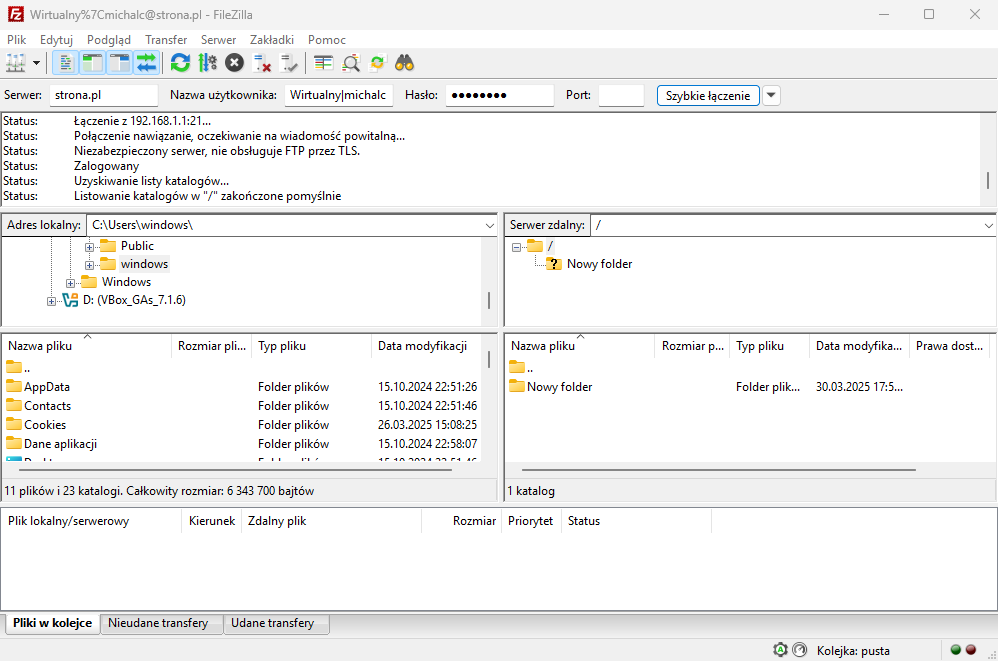
Task: Expand the D: (VBox_GAs_7.1.6) drive node
Action: point(52,301)
